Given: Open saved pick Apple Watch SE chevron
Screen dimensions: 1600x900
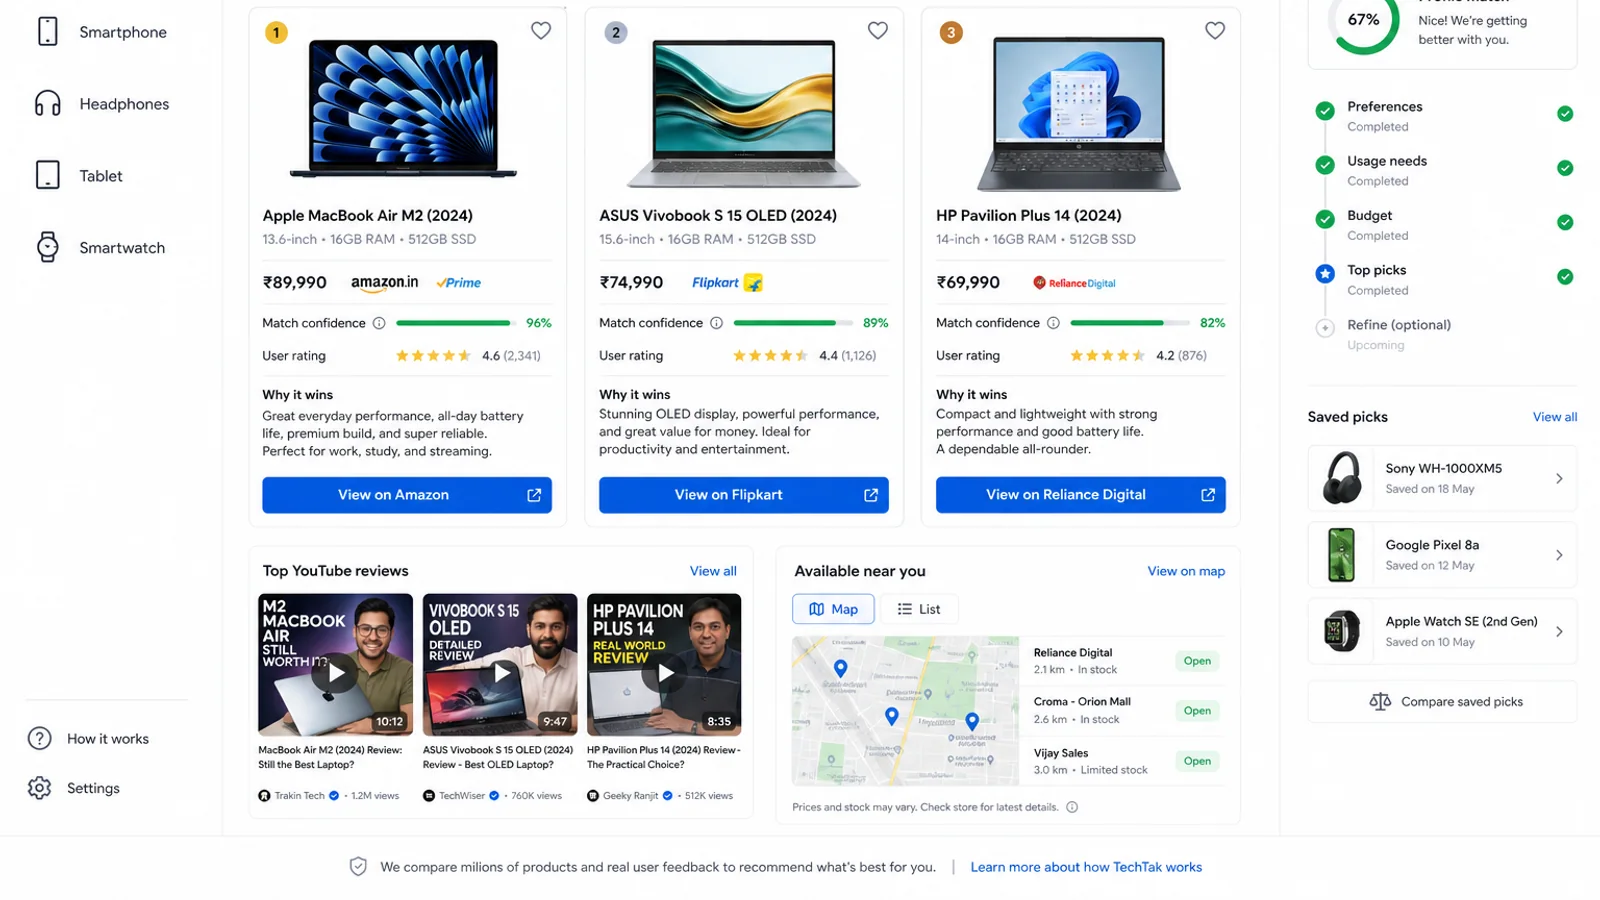Looking at the screenshot, I should point(1559,632).
